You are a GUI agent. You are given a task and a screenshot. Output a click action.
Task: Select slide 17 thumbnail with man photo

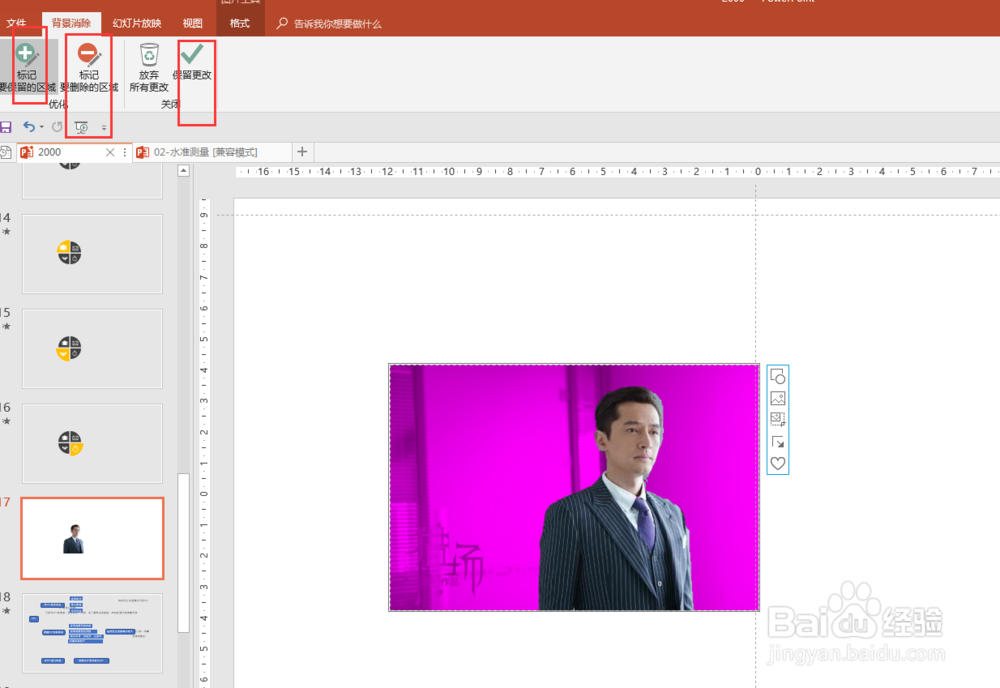(92, 538)
